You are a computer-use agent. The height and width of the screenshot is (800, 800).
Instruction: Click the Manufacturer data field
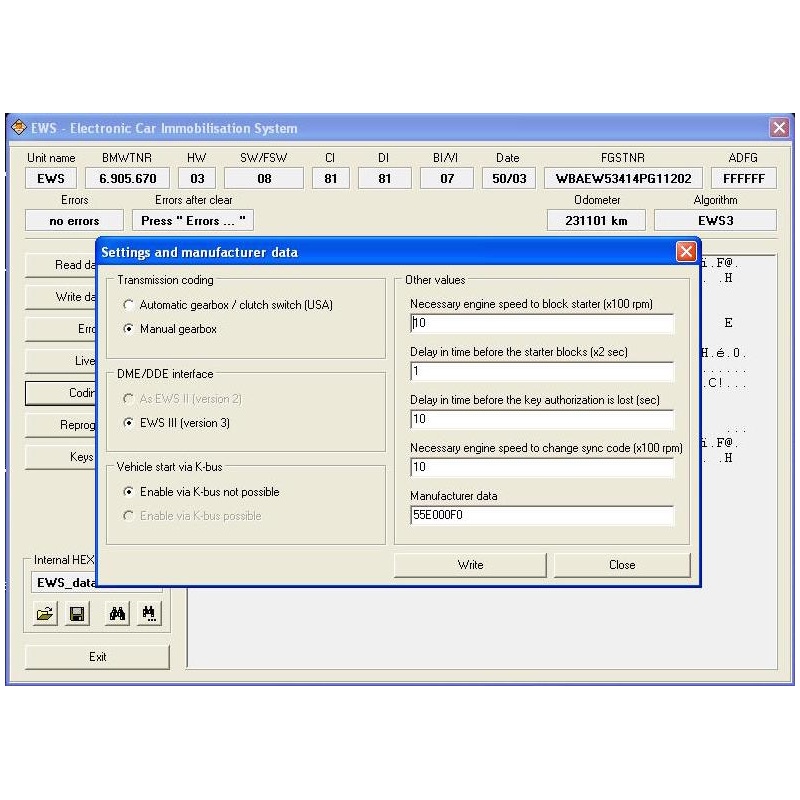tap(542, 515)
